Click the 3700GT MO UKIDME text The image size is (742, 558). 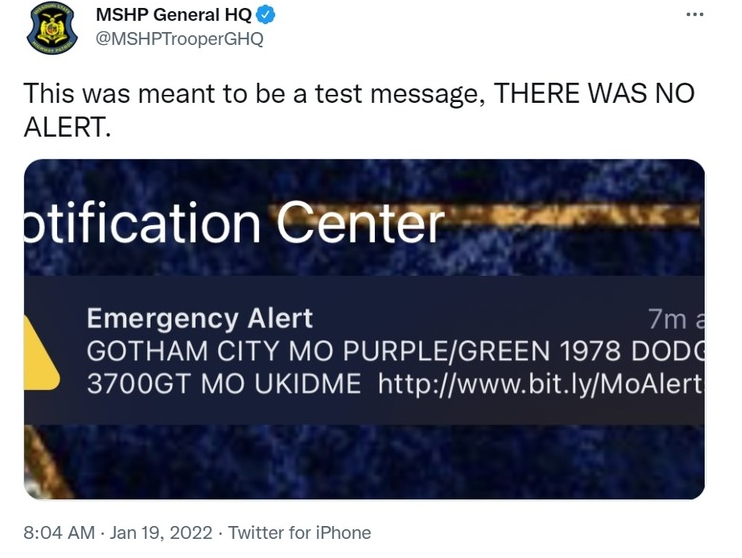224,384
